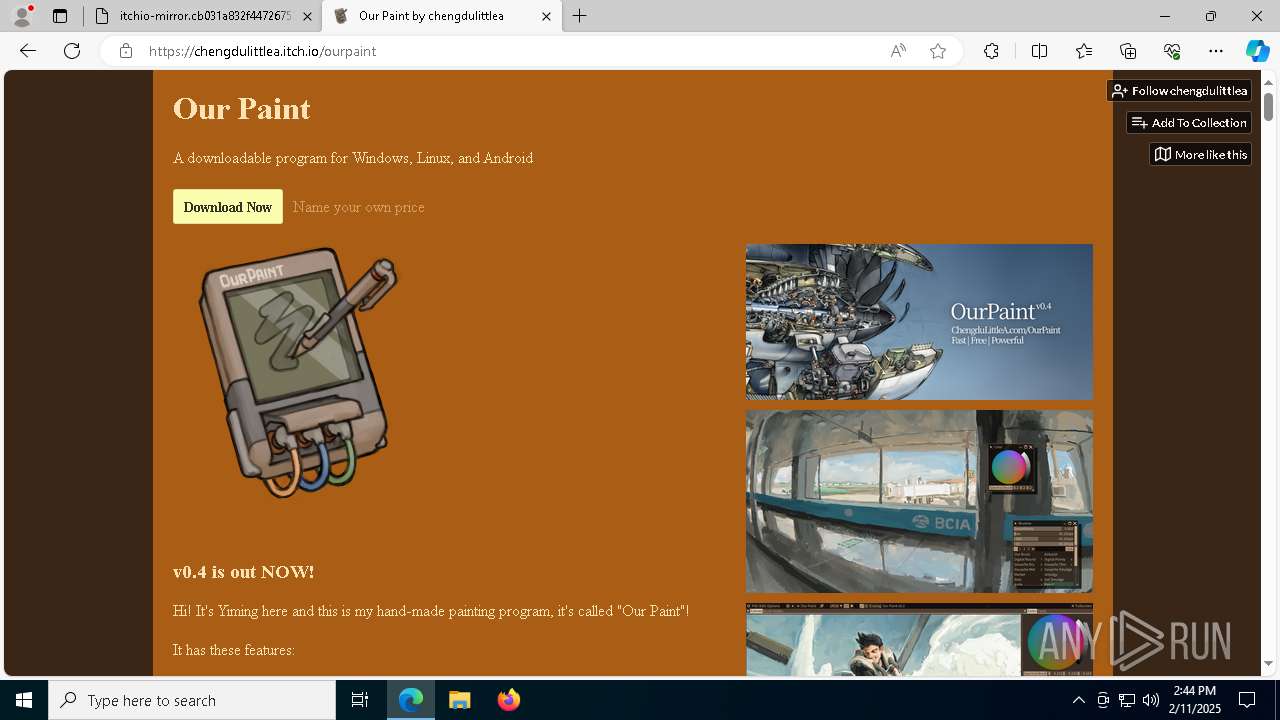Add this page to favorites star
Viewport: 1280px width, 720px height.
[938, 51]
